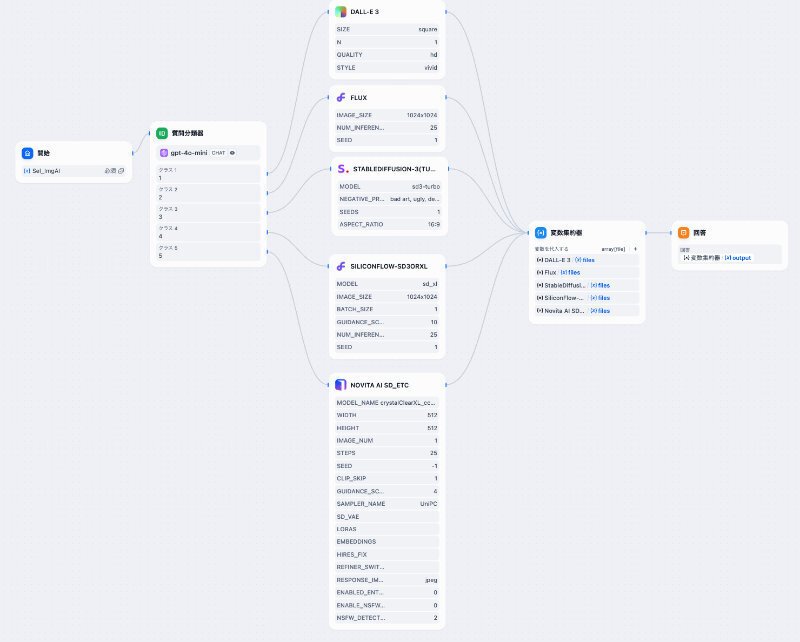Click the StableDiffusion-3 red S logo

[343, 169]
